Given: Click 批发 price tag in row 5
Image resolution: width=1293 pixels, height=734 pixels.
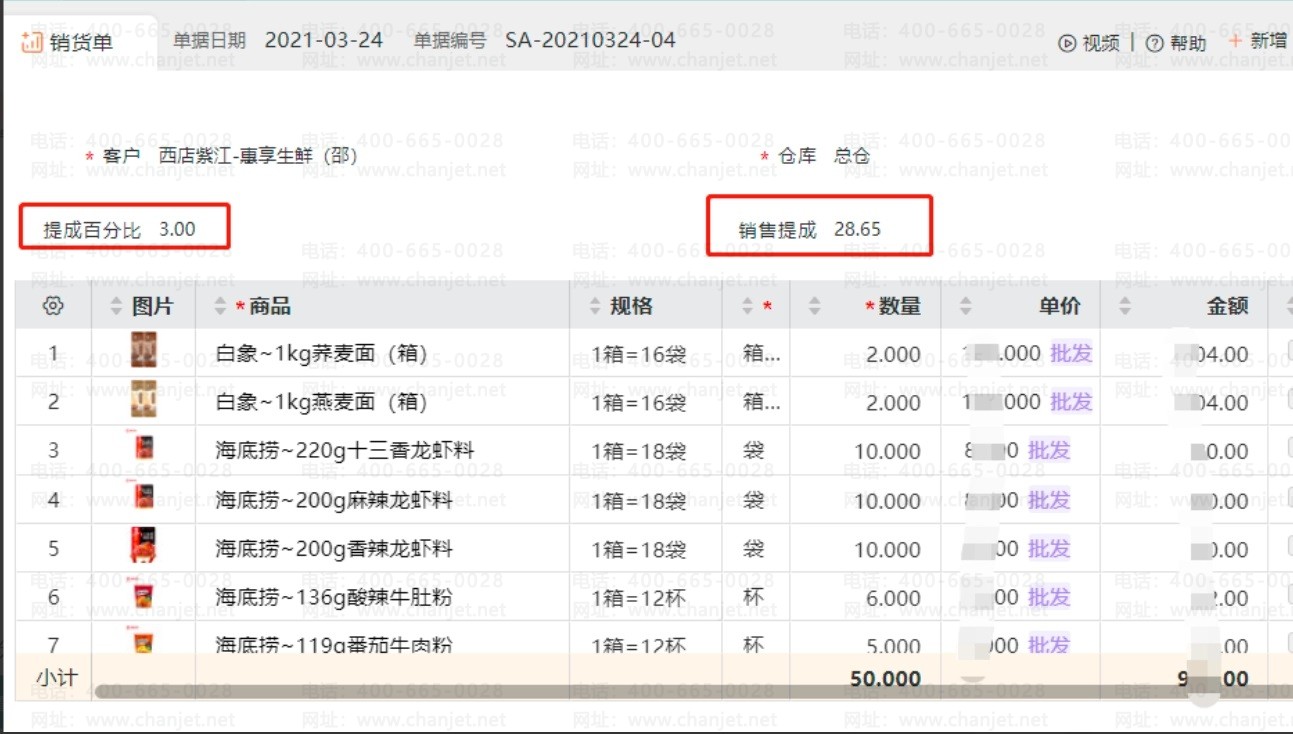Looking at the screenshot, I should [1049, 548].
